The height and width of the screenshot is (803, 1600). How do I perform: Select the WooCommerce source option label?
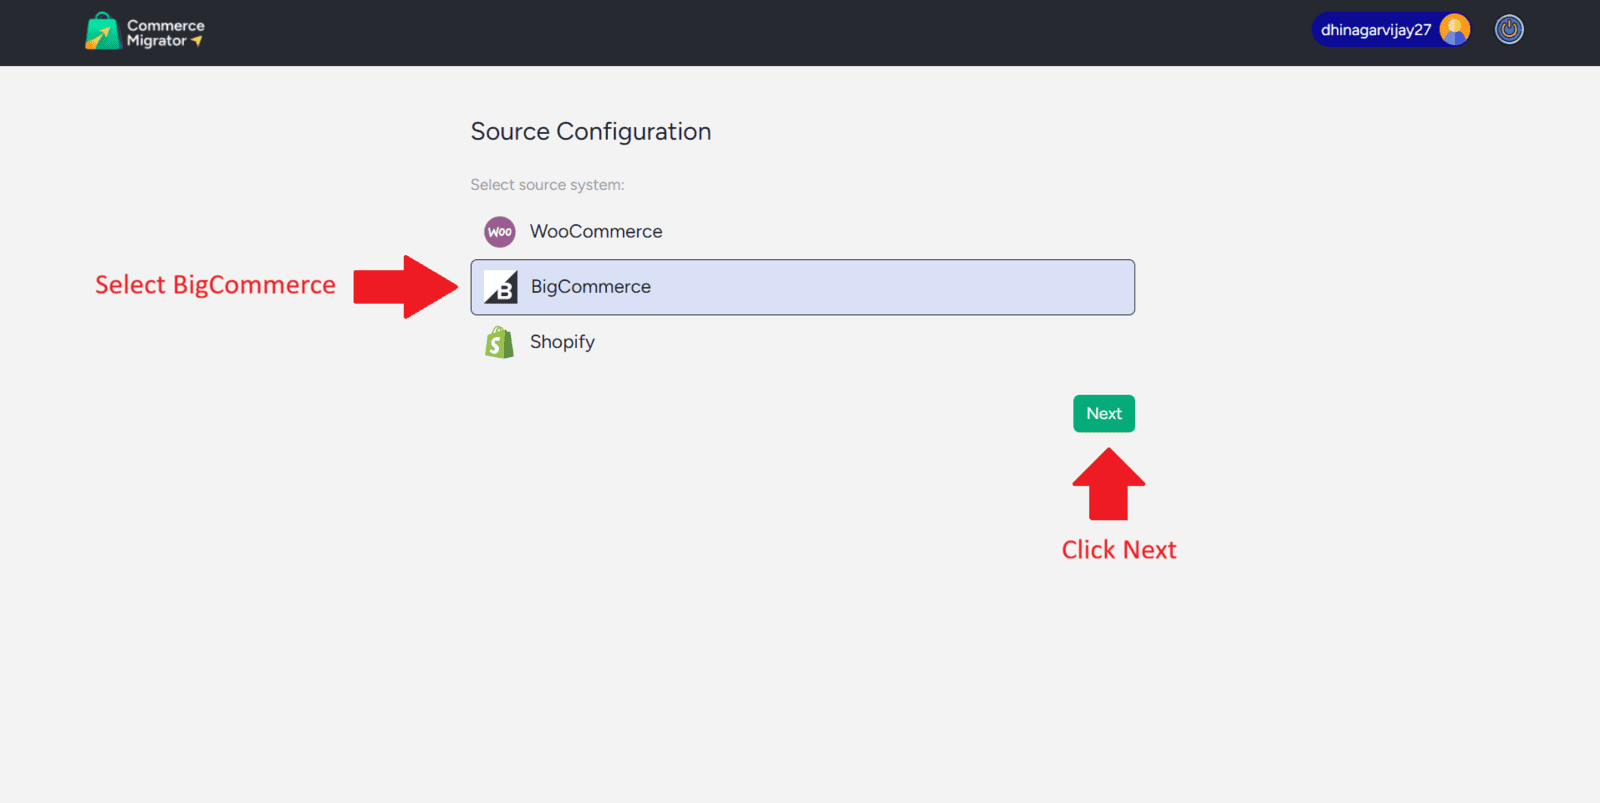pyautogui.click(x=596, y=232)
